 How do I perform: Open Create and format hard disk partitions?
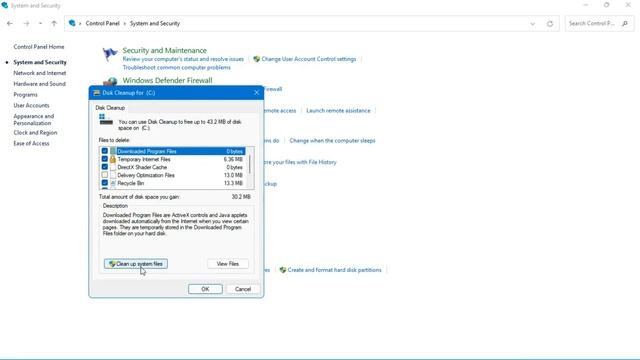(x=334, y=270)
